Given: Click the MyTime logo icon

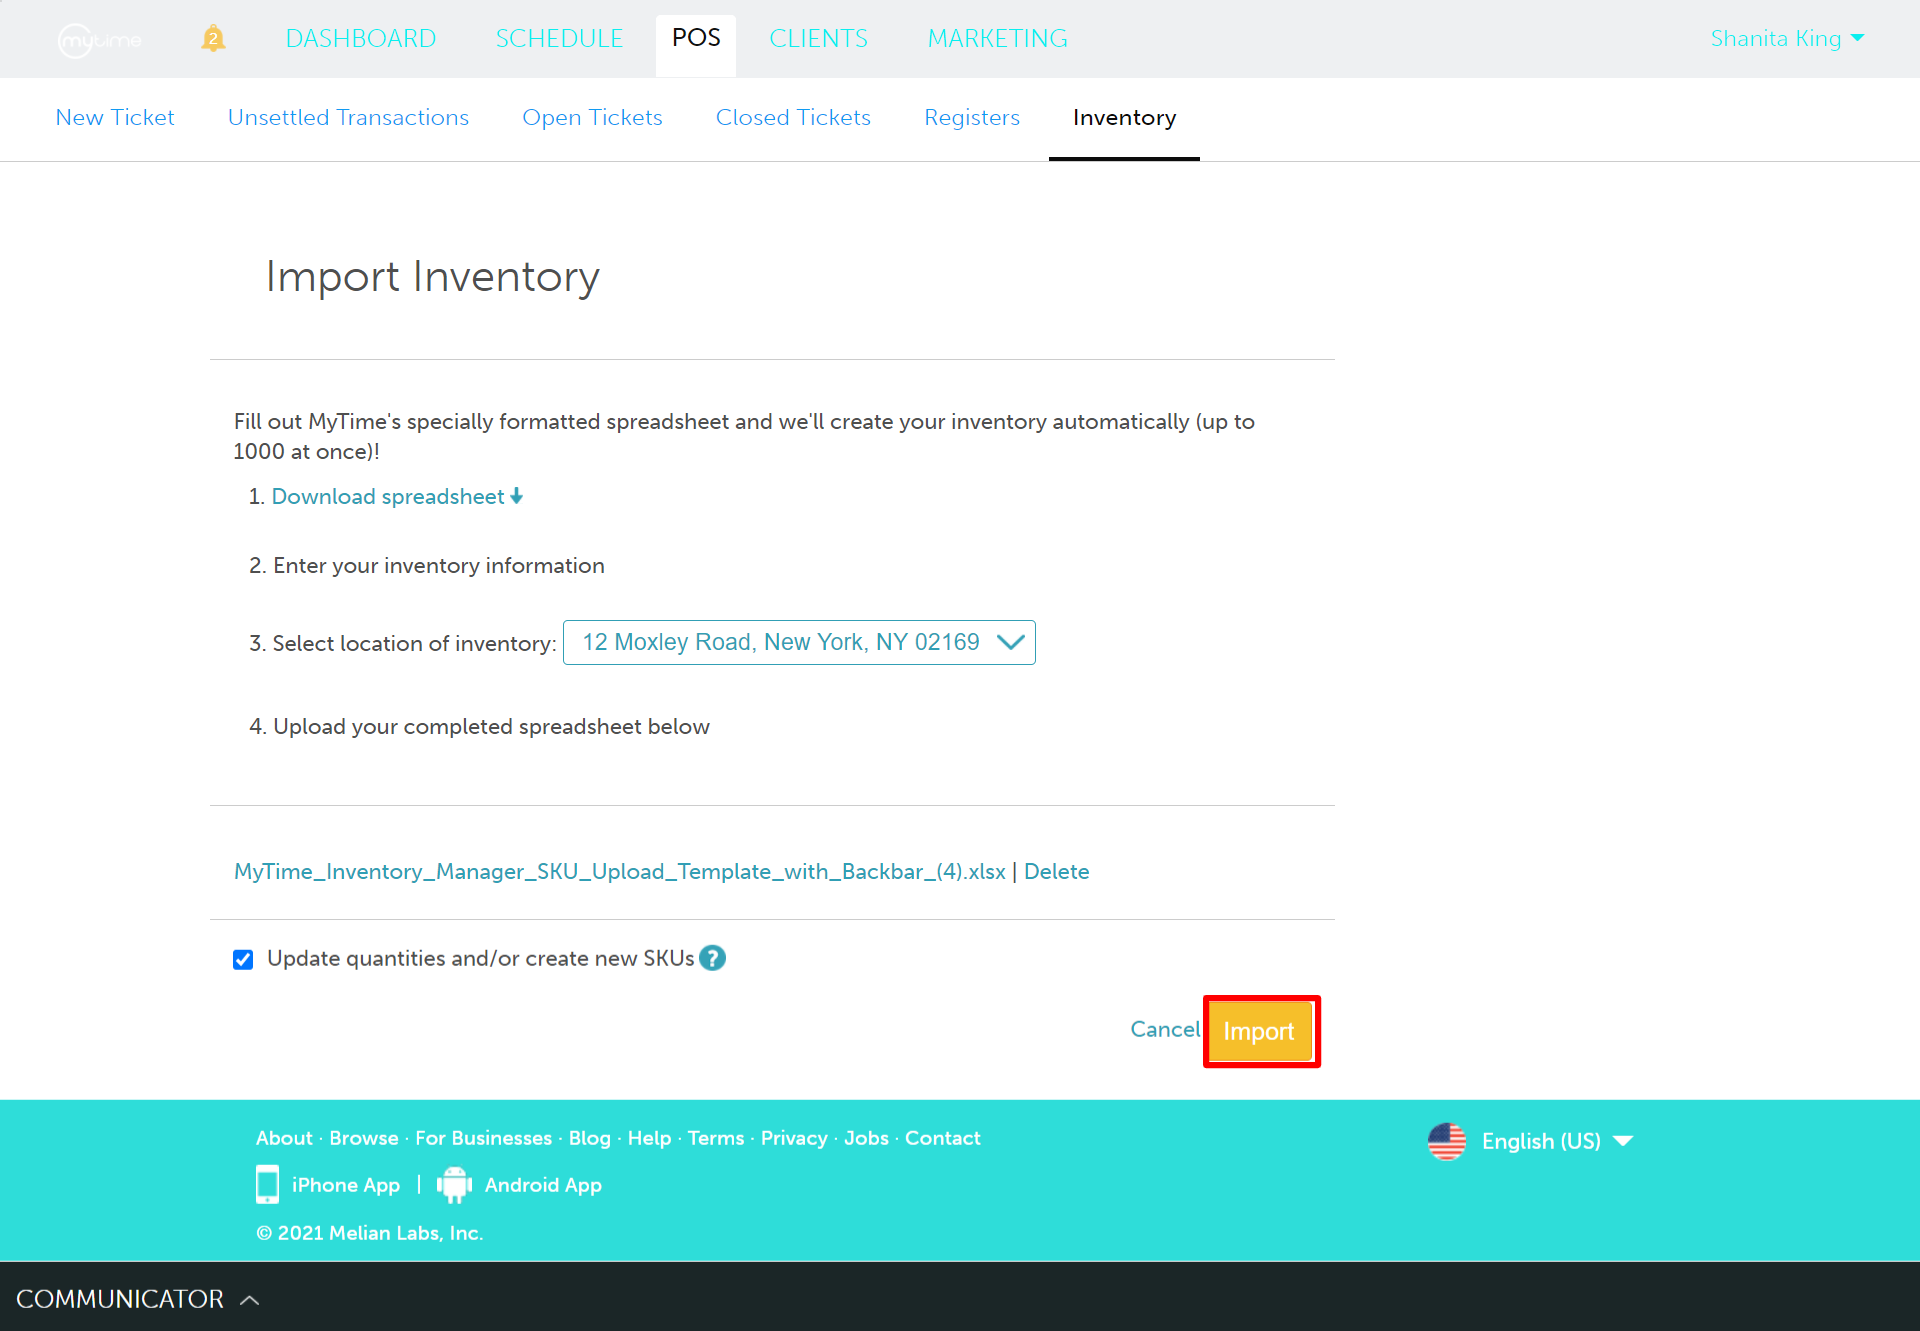Looking at the screenshot, I should pos(99,40).
